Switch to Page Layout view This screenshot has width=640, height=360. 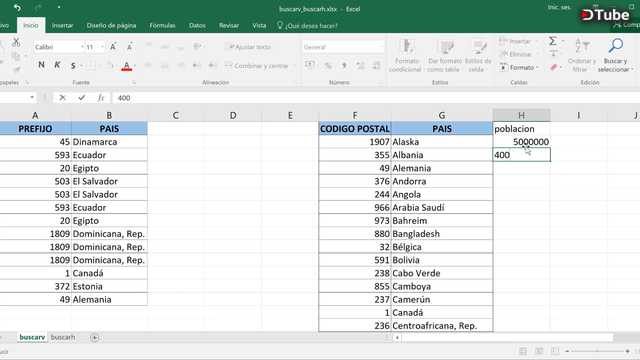click(x=539, y=351)
